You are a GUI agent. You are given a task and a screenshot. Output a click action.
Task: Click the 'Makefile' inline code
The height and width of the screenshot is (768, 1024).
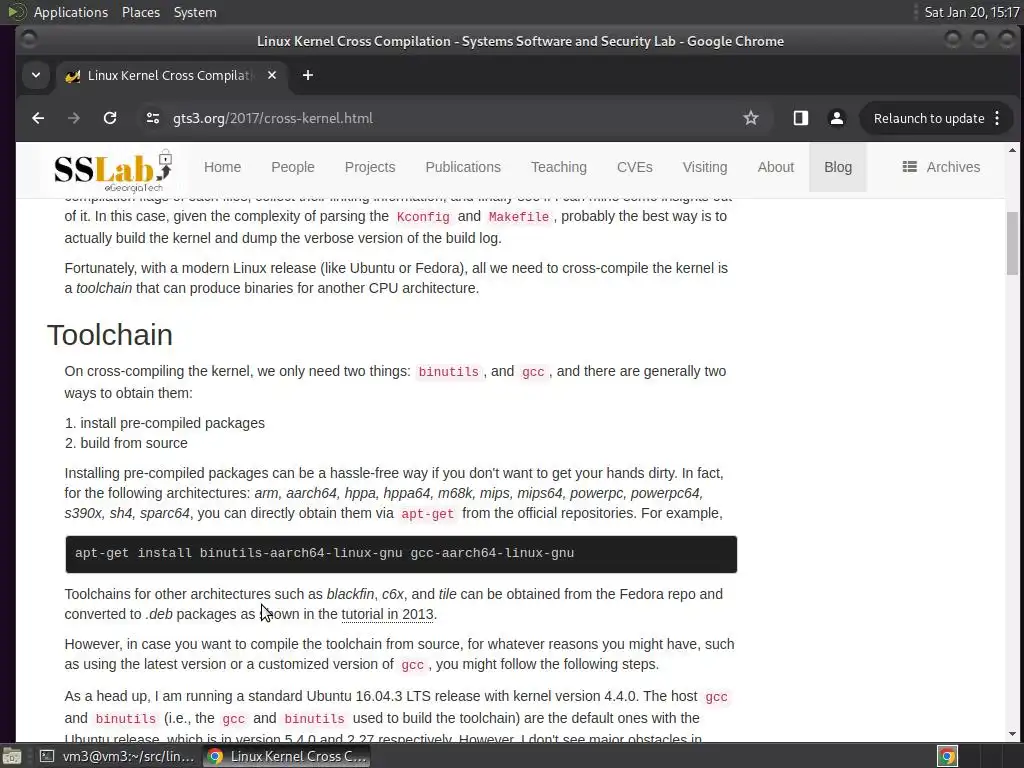(x=519, y=217)
